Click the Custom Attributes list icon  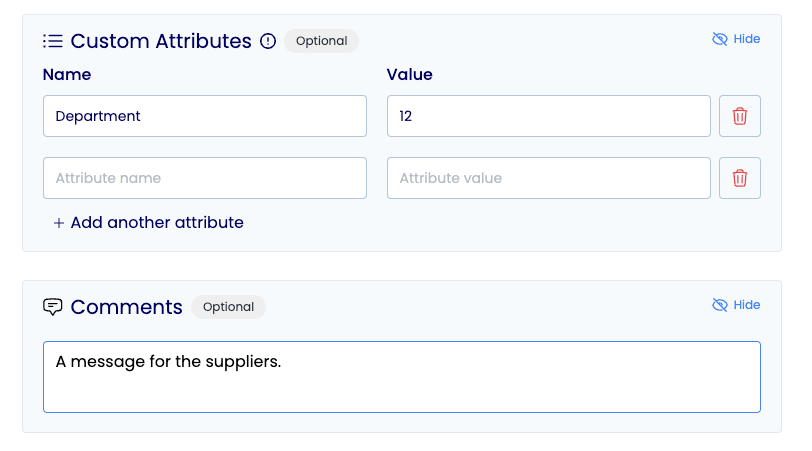[53, 41]
